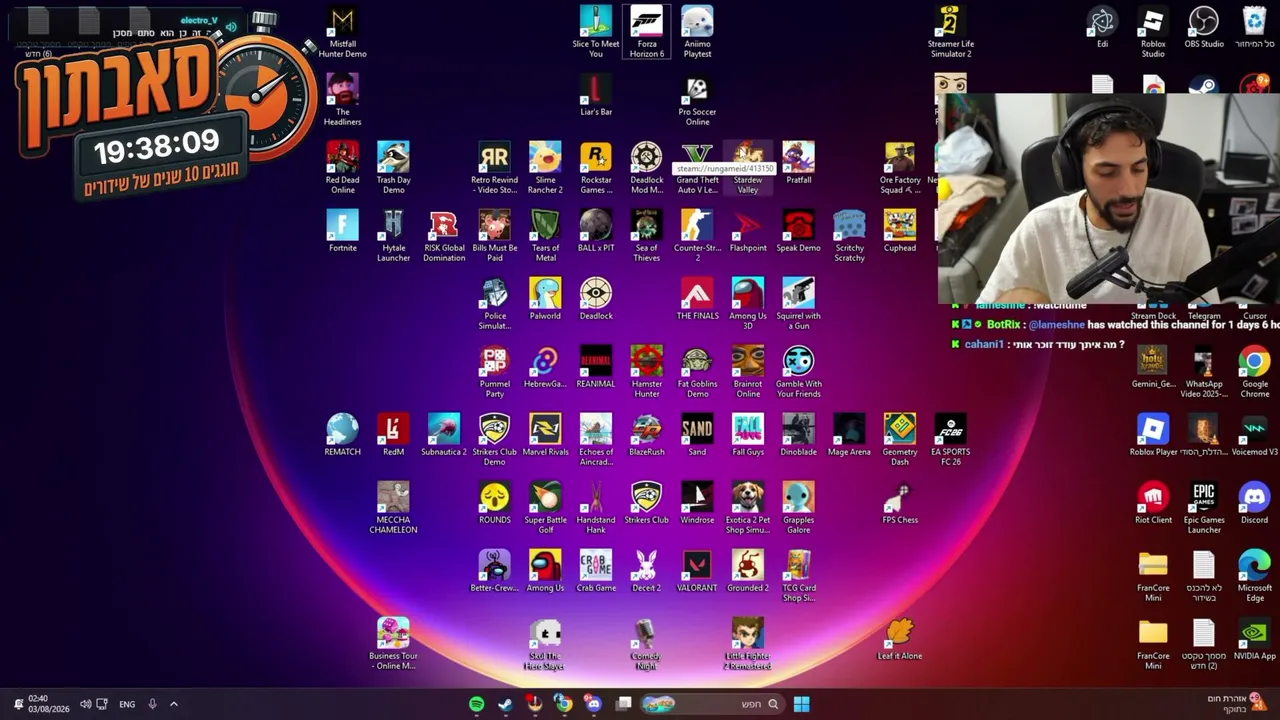This screenshot has width=1280, height=720.
Task: Select Among Us 3D icon
Action: click(x=748, y=304)
